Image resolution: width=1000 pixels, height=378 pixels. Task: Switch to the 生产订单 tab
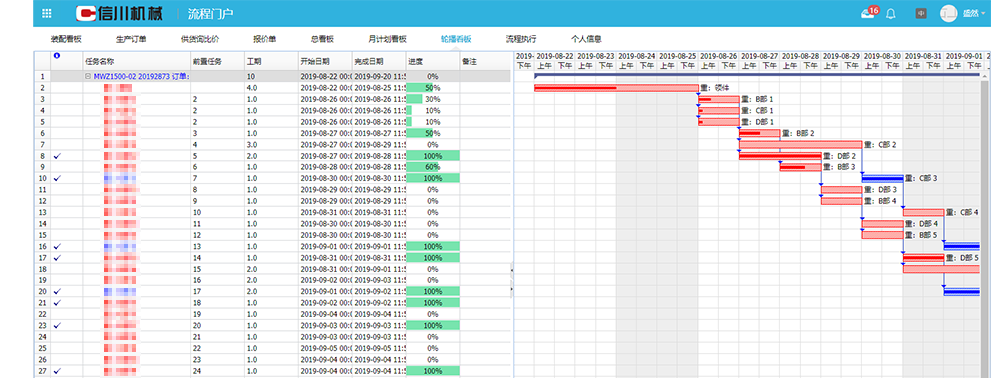point(131,39)
